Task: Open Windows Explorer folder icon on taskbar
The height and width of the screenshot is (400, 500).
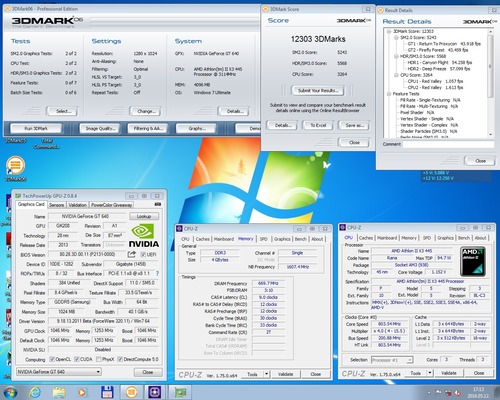Action: [59, 392]
